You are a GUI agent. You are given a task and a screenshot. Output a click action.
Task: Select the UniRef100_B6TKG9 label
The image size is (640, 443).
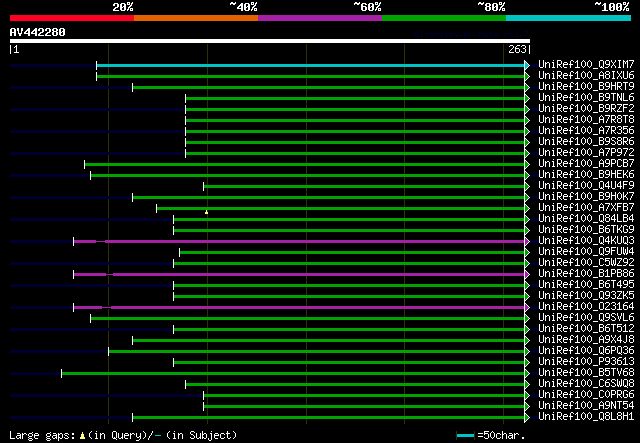pos(586,230)
